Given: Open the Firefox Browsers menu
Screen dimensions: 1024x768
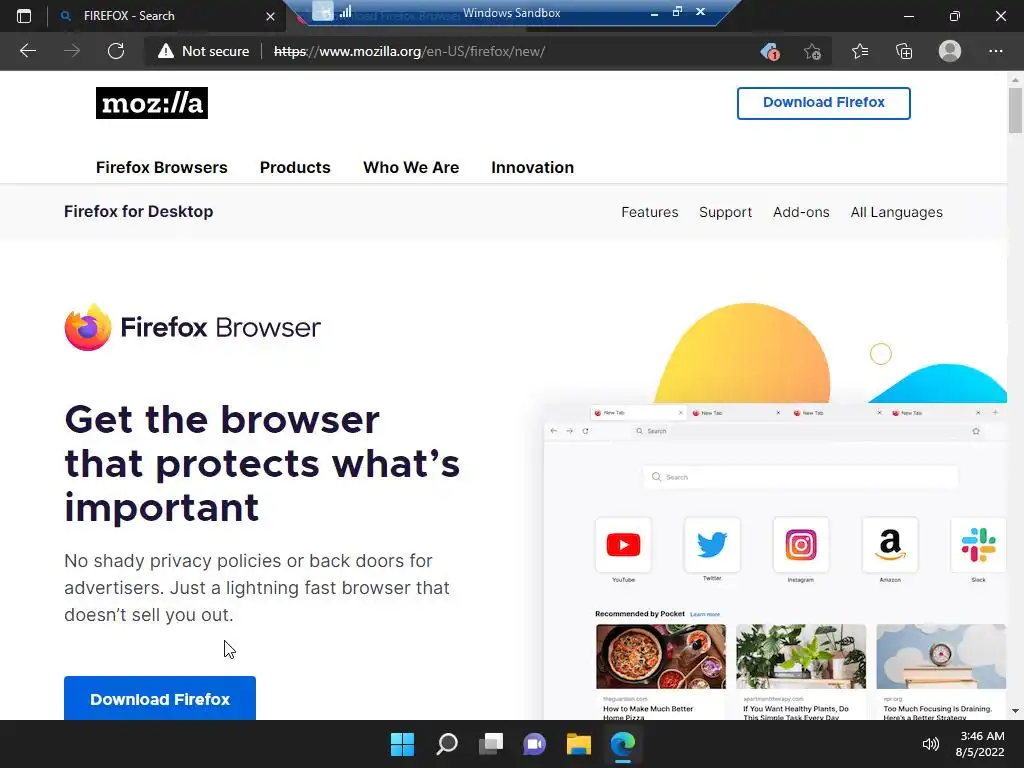Looking at the screenshot, I should coord(162,167).
